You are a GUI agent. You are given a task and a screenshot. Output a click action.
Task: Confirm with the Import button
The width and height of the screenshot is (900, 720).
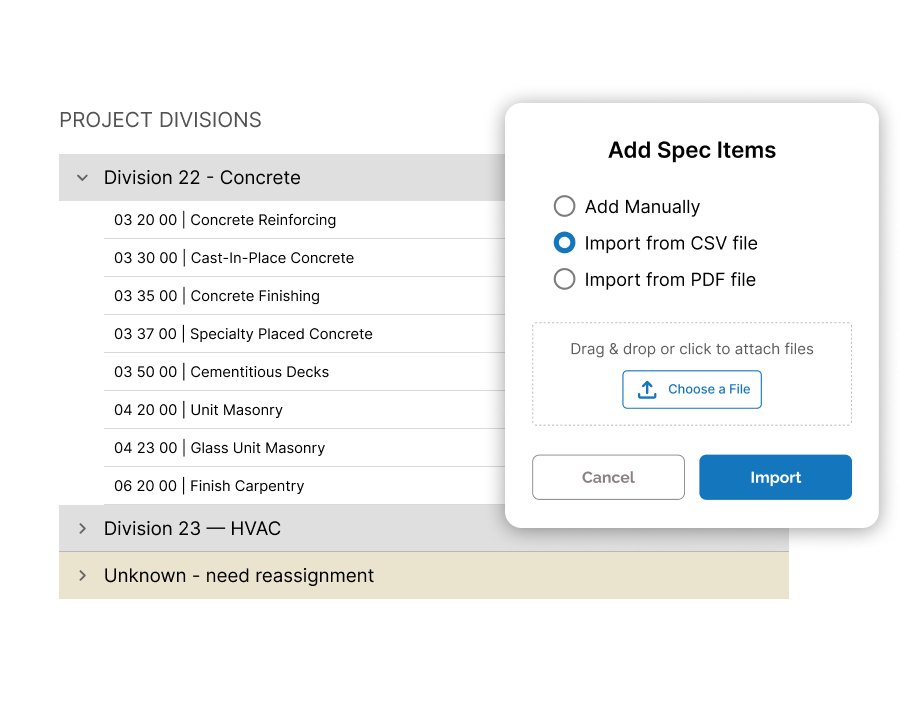point(775,477)
